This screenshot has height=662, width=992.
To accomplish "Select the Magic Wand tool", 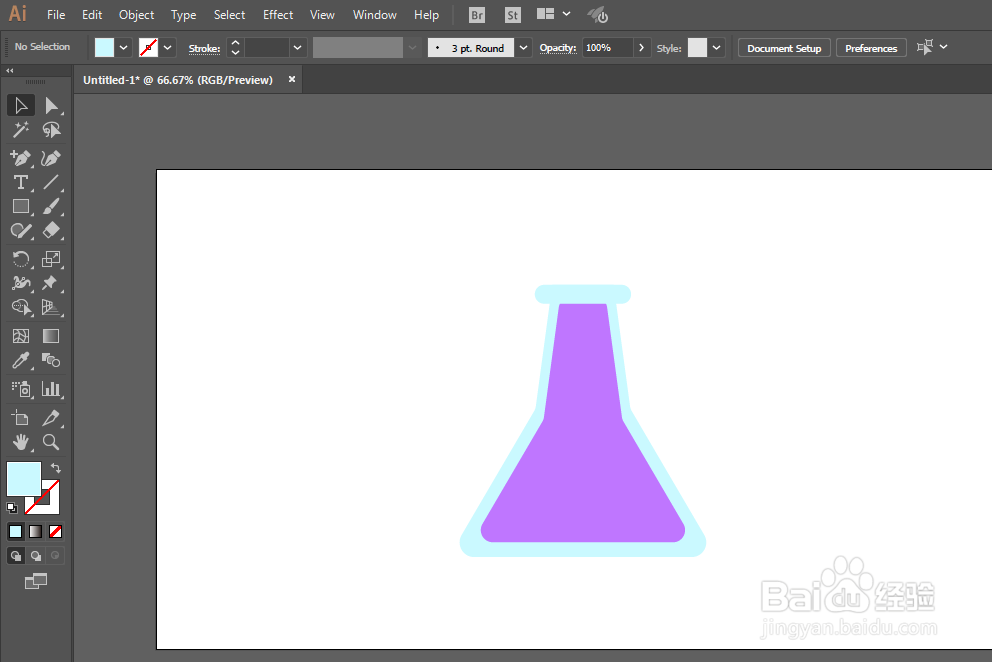I will pos(20,130).
